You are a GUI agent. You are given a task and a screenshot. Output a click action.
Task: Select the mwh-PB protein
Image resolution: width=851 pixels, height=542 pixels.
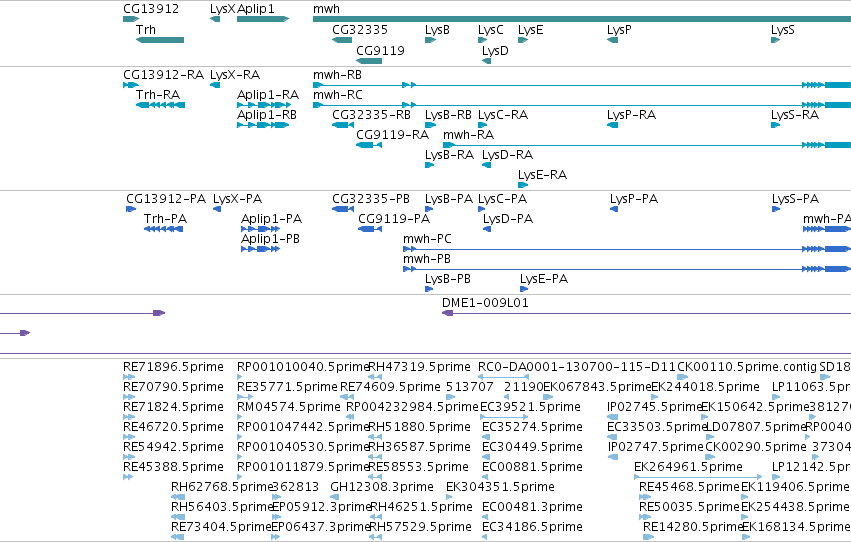(x=627, y=269)
